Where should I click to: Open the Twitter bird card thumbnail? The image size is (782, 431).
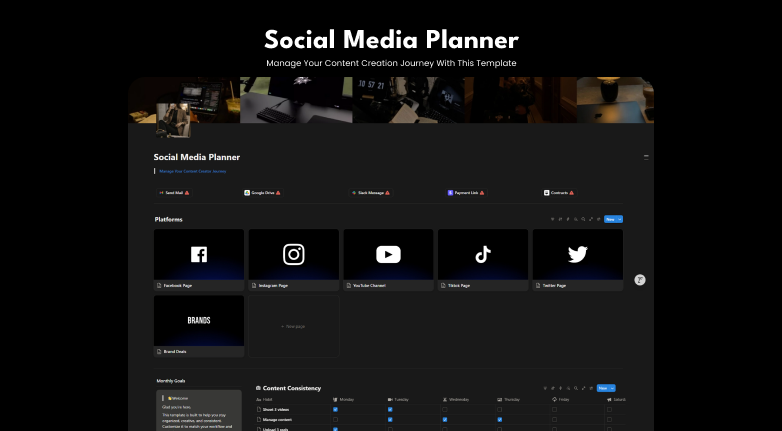click(578, 254)
